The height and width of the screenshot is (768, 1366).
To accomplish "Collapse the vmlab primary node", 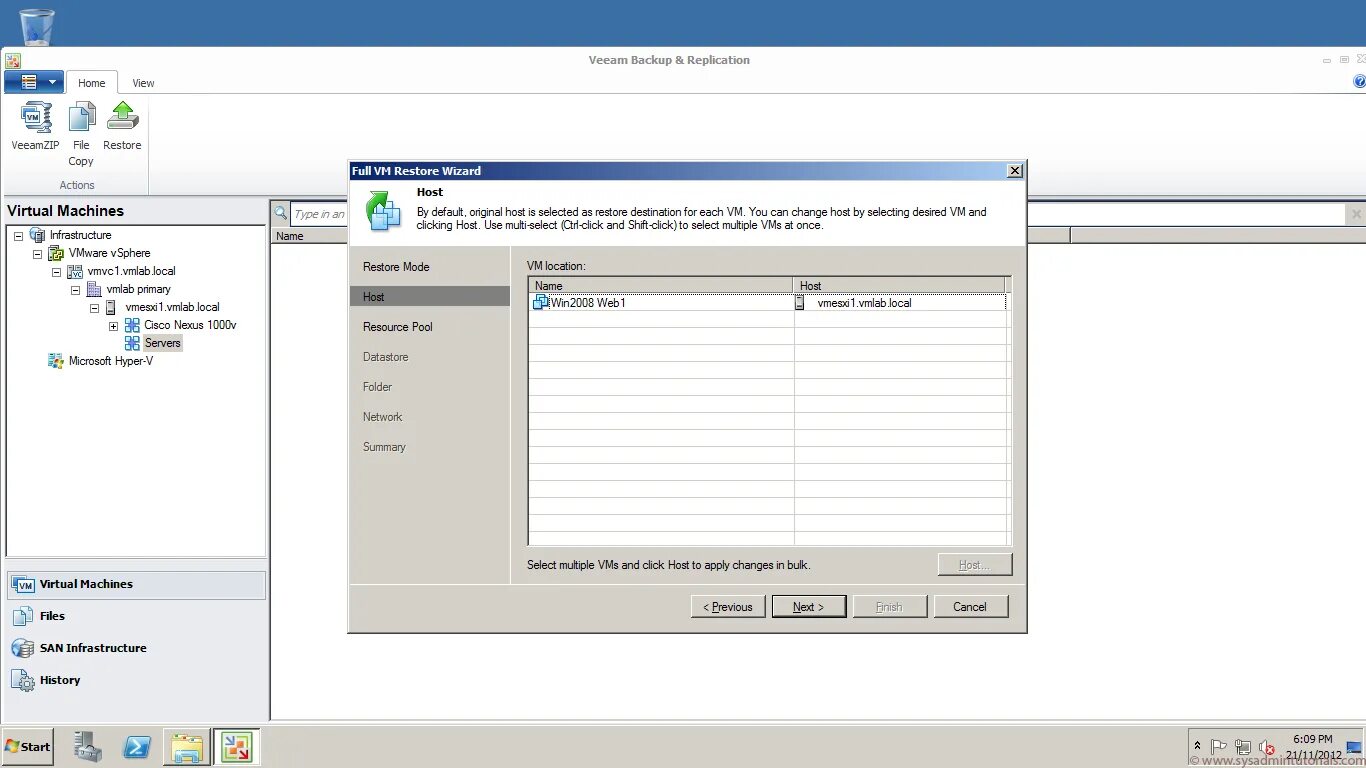I will 75,289.
